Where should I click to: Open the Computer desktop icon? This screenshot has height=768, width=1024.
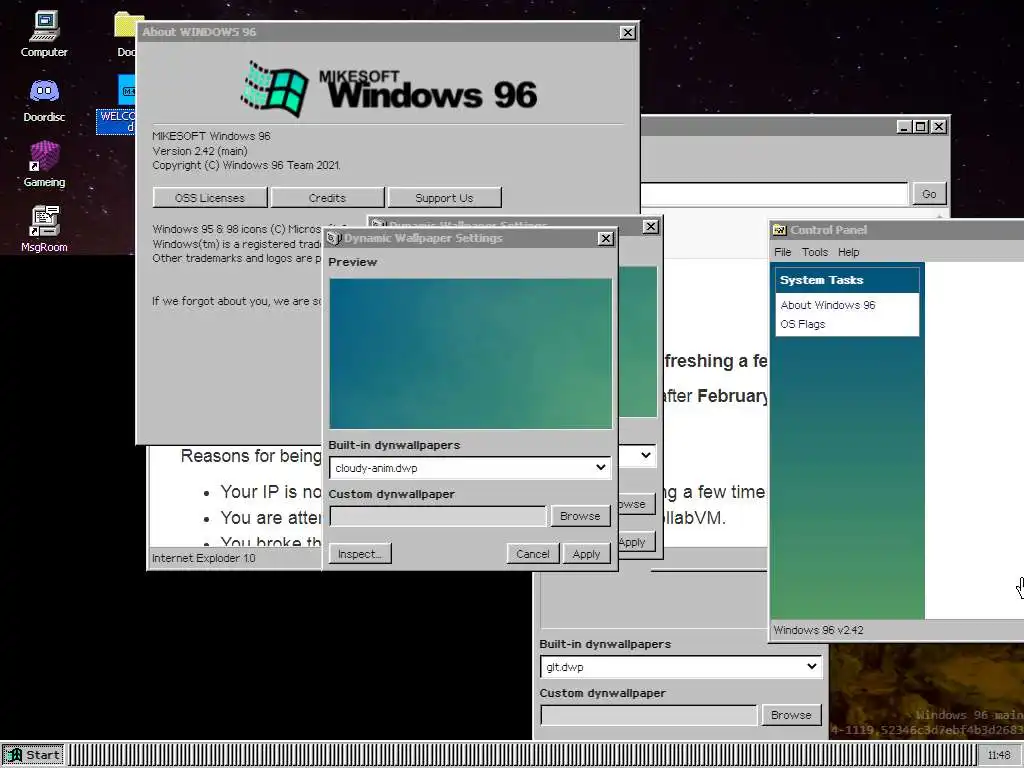pos(44,34)
